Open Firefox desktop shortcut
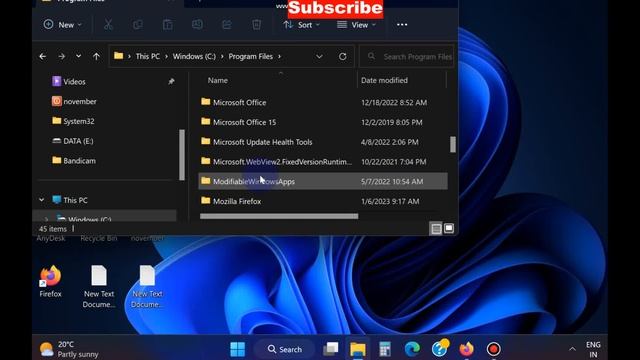The width and height of the screenshot is (640, 360). coord(50,282)
